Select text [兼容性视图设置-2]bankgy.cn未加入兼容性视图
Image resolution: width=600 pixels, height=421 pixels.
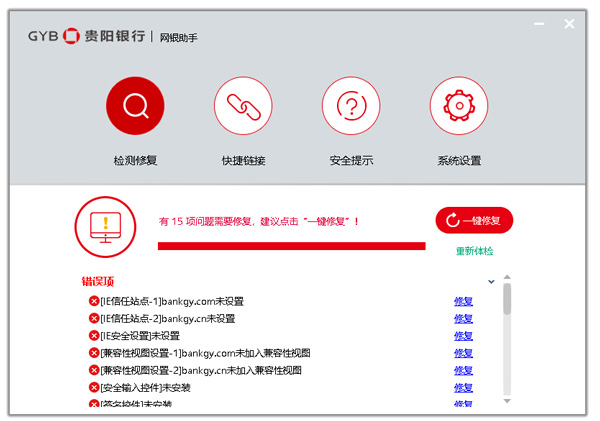click(201, 370)
